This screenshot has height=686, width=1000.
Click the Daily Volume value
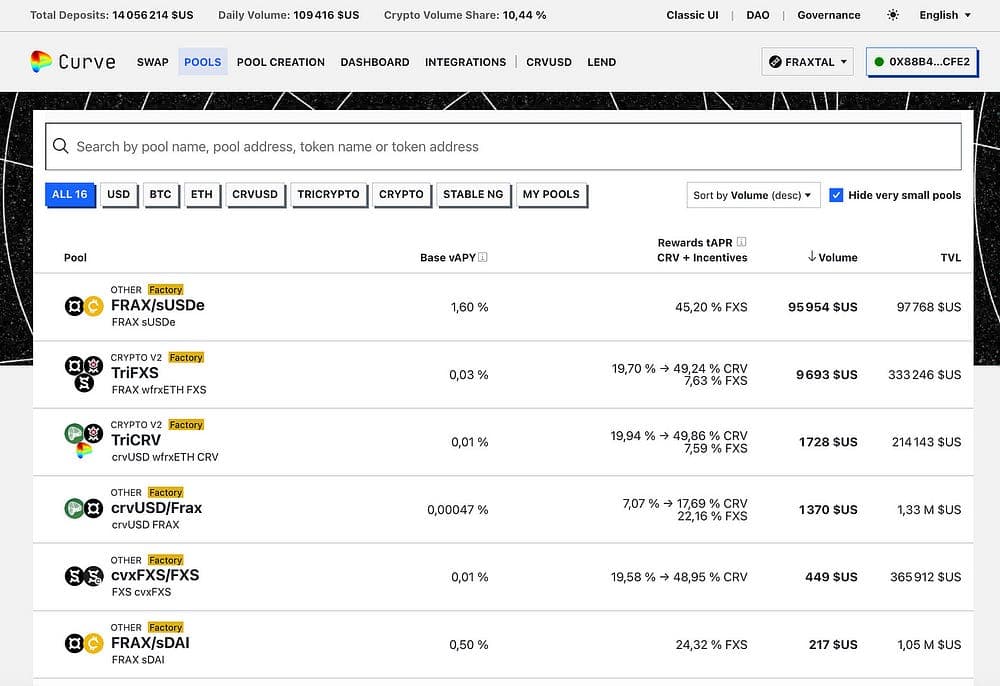pyautogui.click(x=326, y=15)
